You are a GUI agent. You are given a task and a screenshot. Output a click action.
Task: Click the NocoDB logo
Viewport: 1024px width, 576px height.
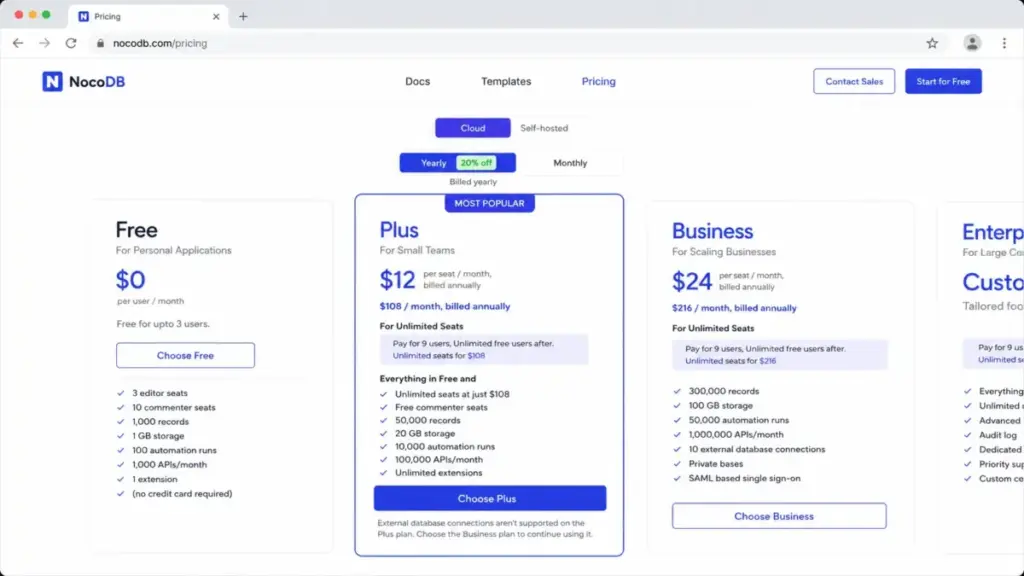(84, 82)
